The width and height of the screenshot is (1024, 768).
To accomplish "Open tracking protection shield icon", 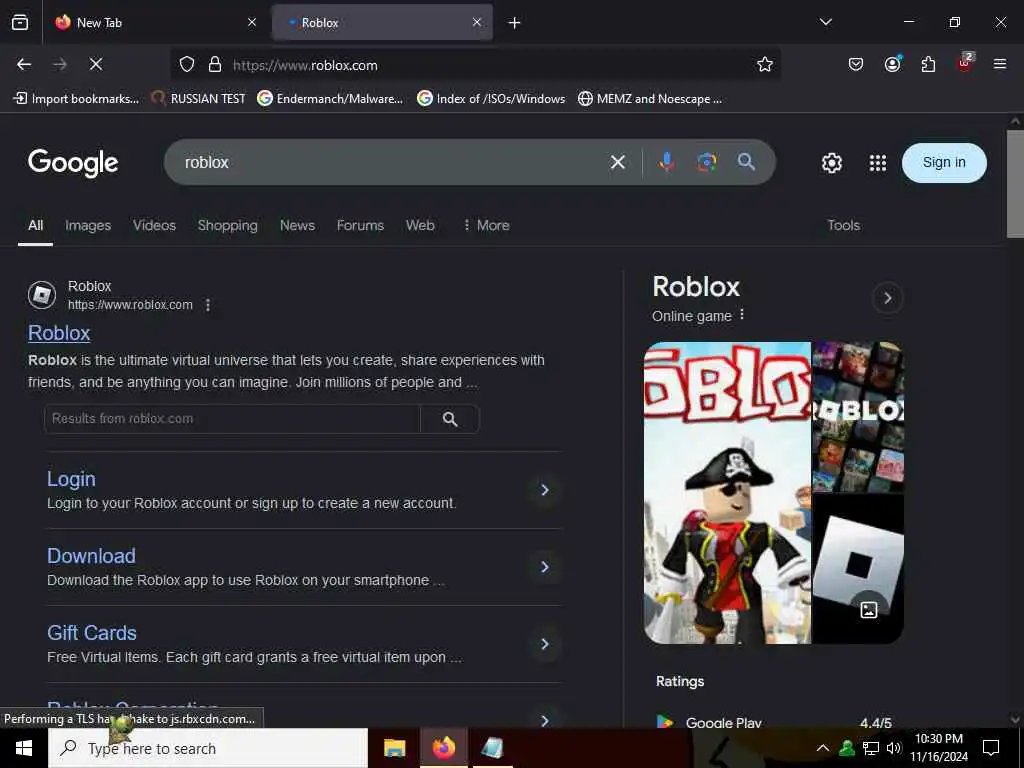I will click(187, 64).
